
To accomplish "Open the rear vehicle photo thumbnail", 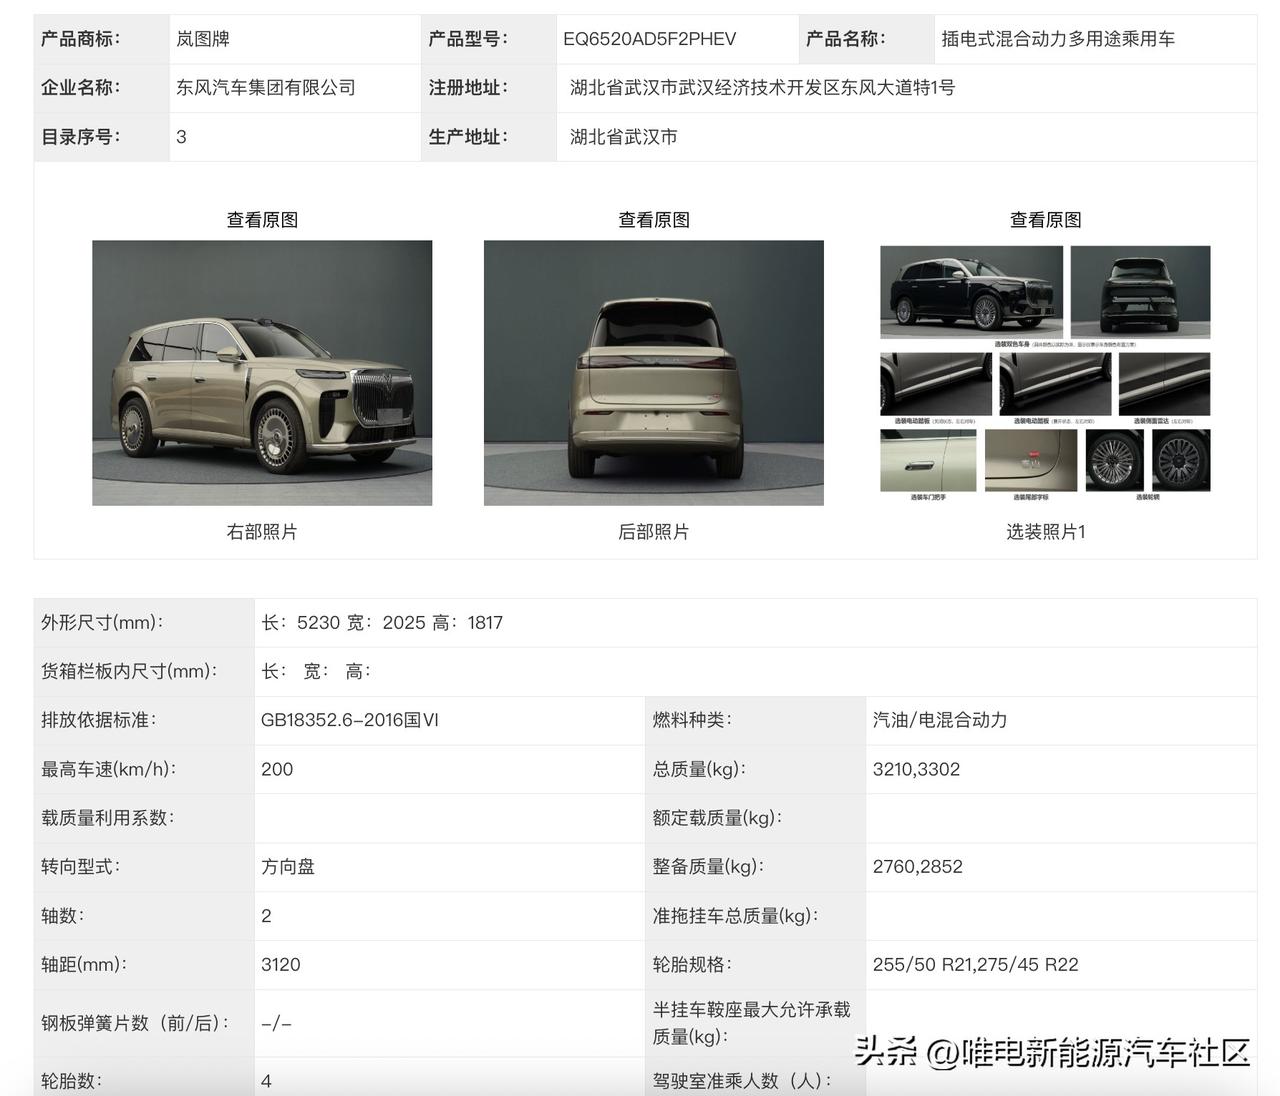I will click(654, 372).
